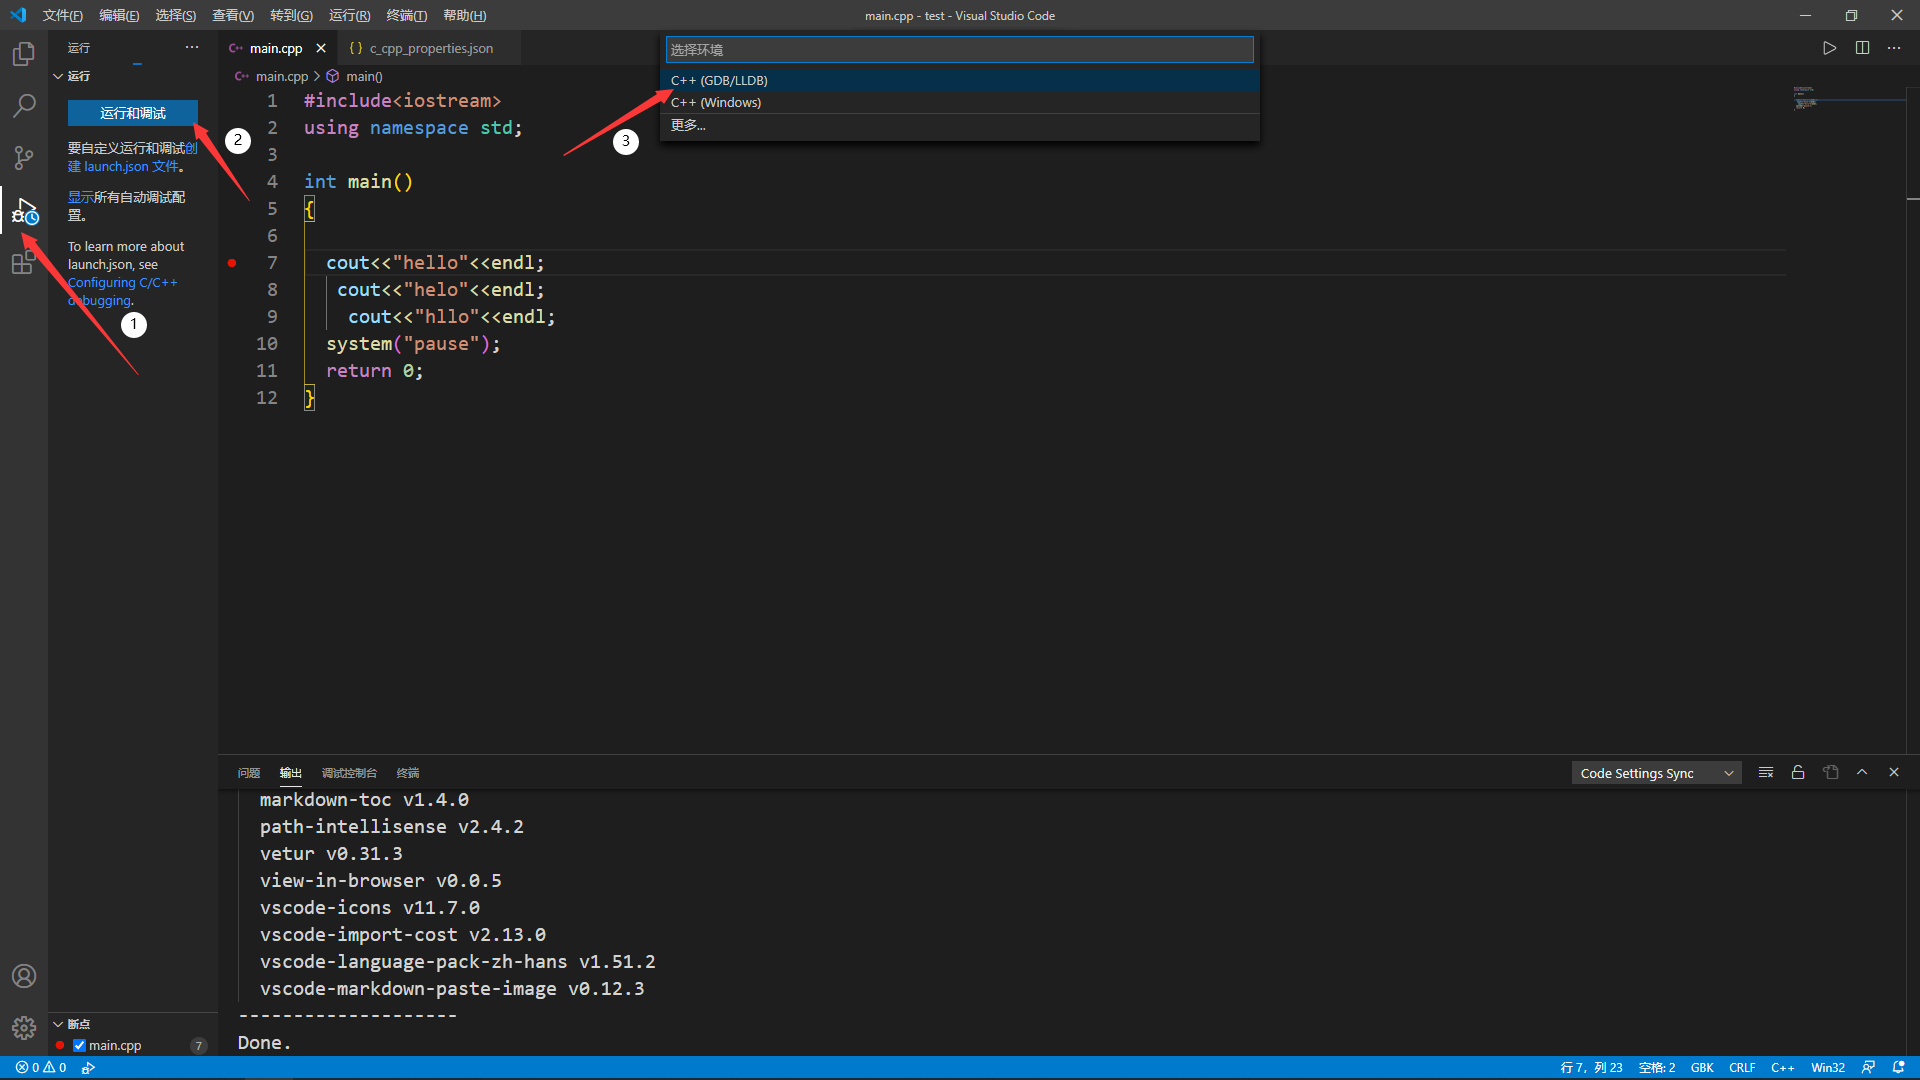Click main() symbol in breadcrumb
The width and height of the screenshot is (1920, 1080).
pyautogui.click(x=364, y=76)
